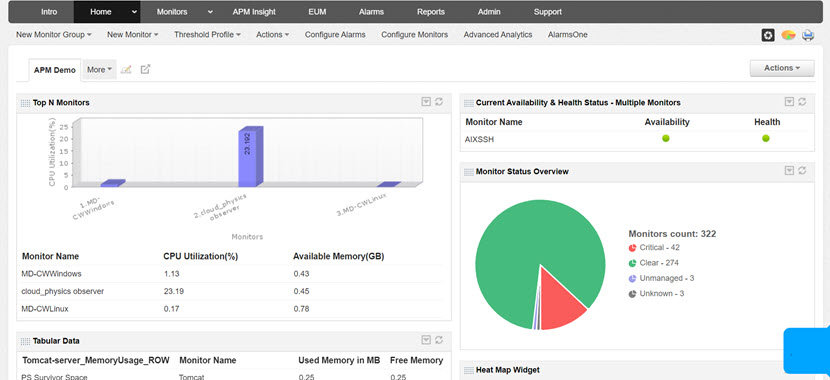Open Current Availability widget options dropdown
830x380 pixels.
point(789,102)
